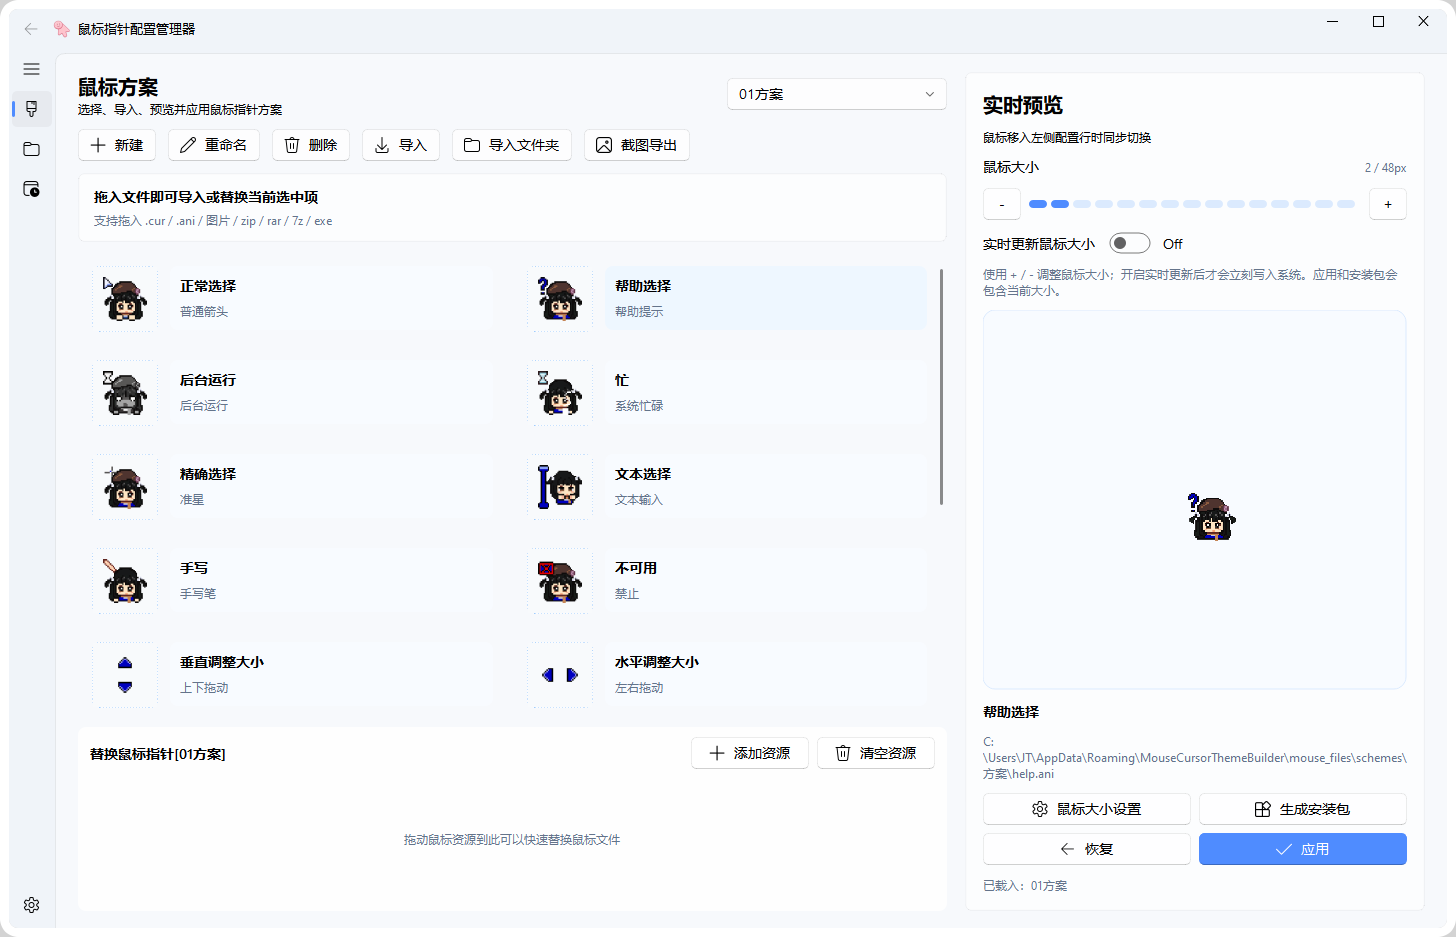This screenshot has width=1456, height=937.
Task: Click the back arrow in title bar
Action: pyautogui.click(x=31, y=29)
